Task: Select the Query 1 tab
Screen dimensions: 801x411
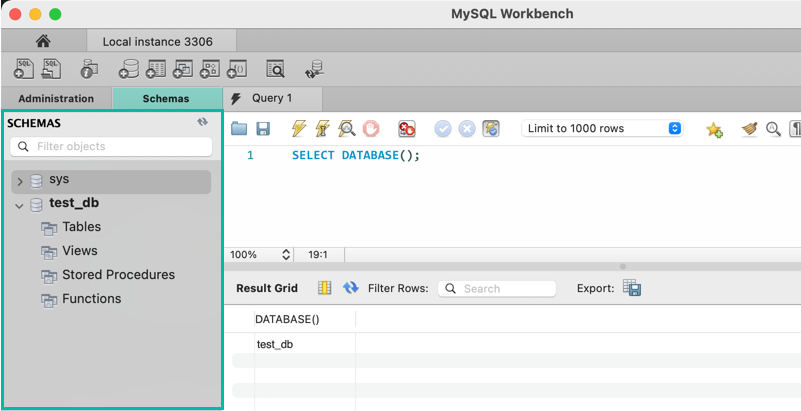Action: (271, 99)
